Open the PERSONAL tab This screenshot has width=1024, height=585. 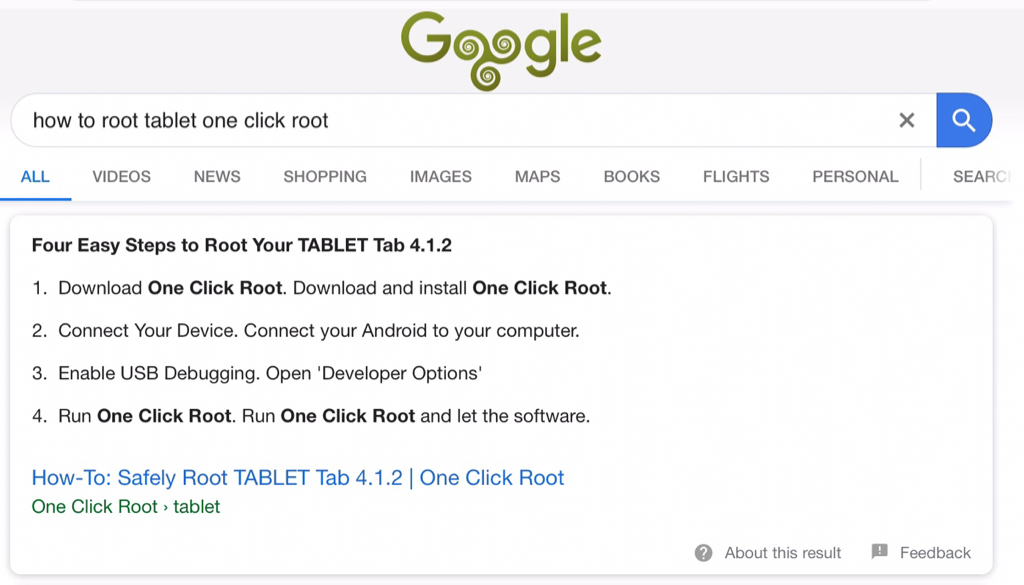[856, 176]
